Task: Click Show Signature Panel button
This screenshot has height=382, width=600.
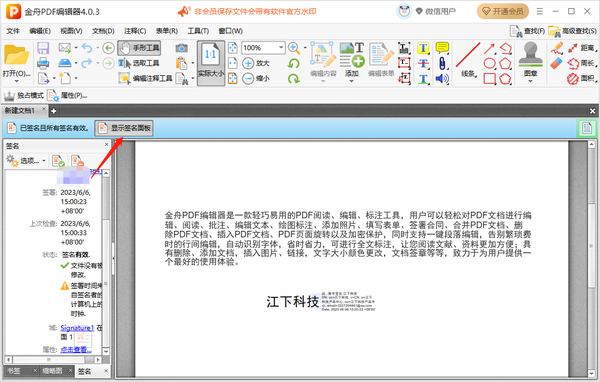Action: pos(124,128)
